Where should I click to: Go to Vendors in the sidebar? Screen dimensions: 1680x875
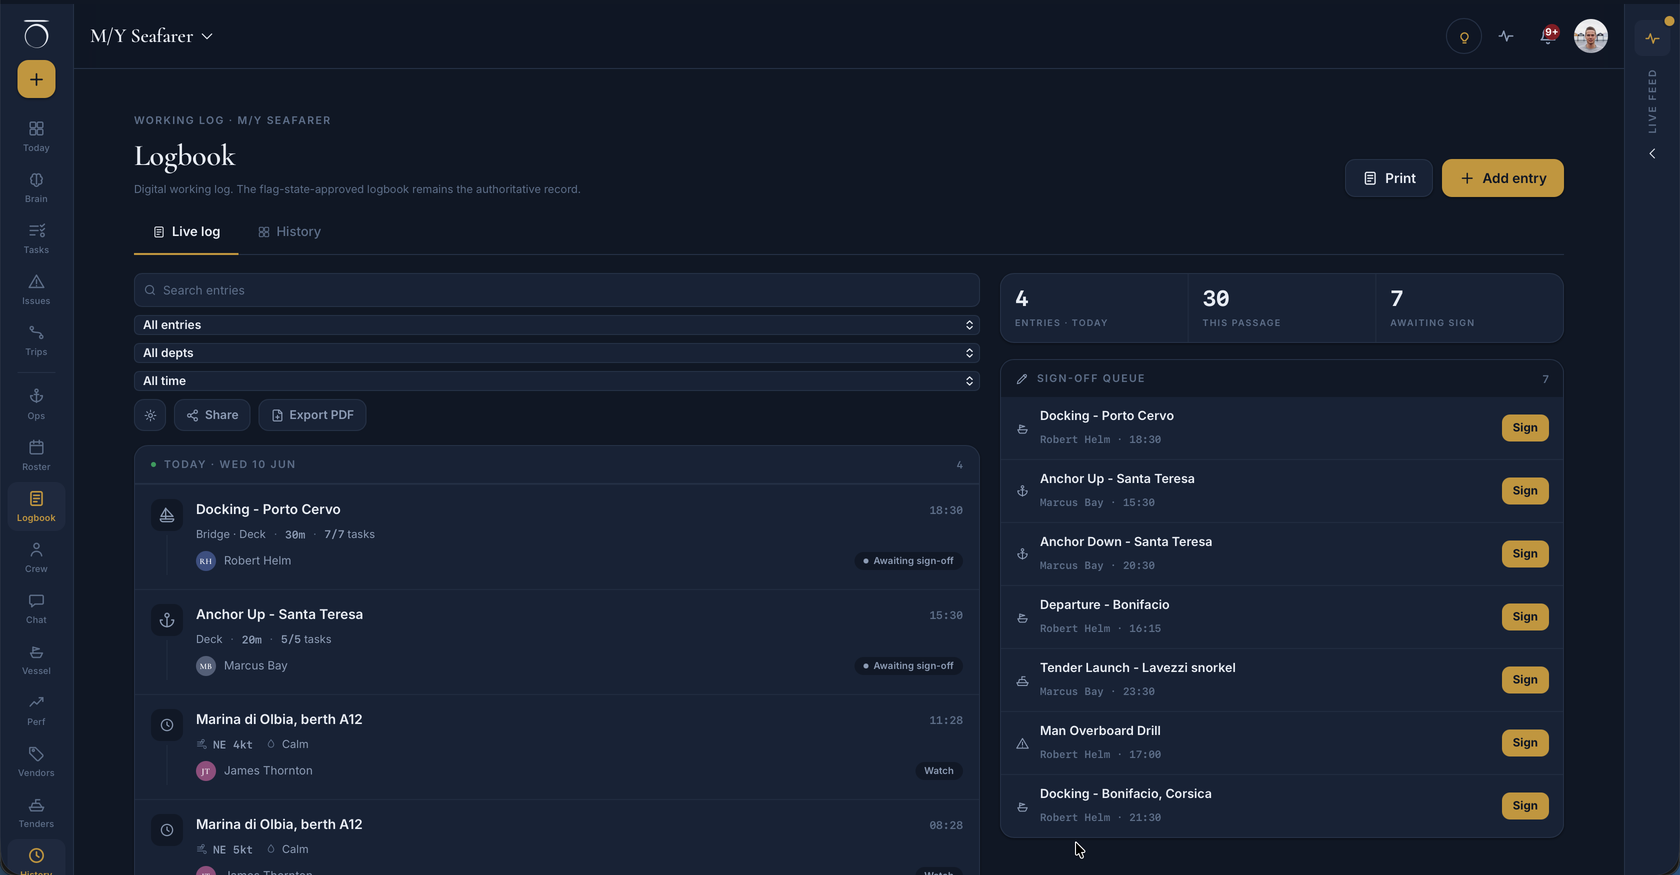click(x=36, y=761)
